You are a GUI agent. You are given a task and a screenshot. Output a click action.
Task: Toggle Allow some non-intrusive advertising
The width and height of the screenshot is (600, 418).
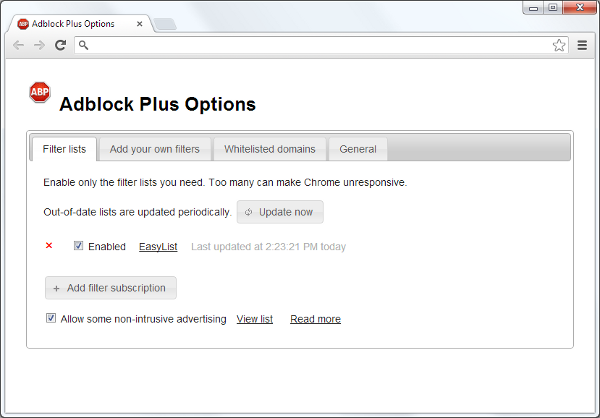pos(51,318)
